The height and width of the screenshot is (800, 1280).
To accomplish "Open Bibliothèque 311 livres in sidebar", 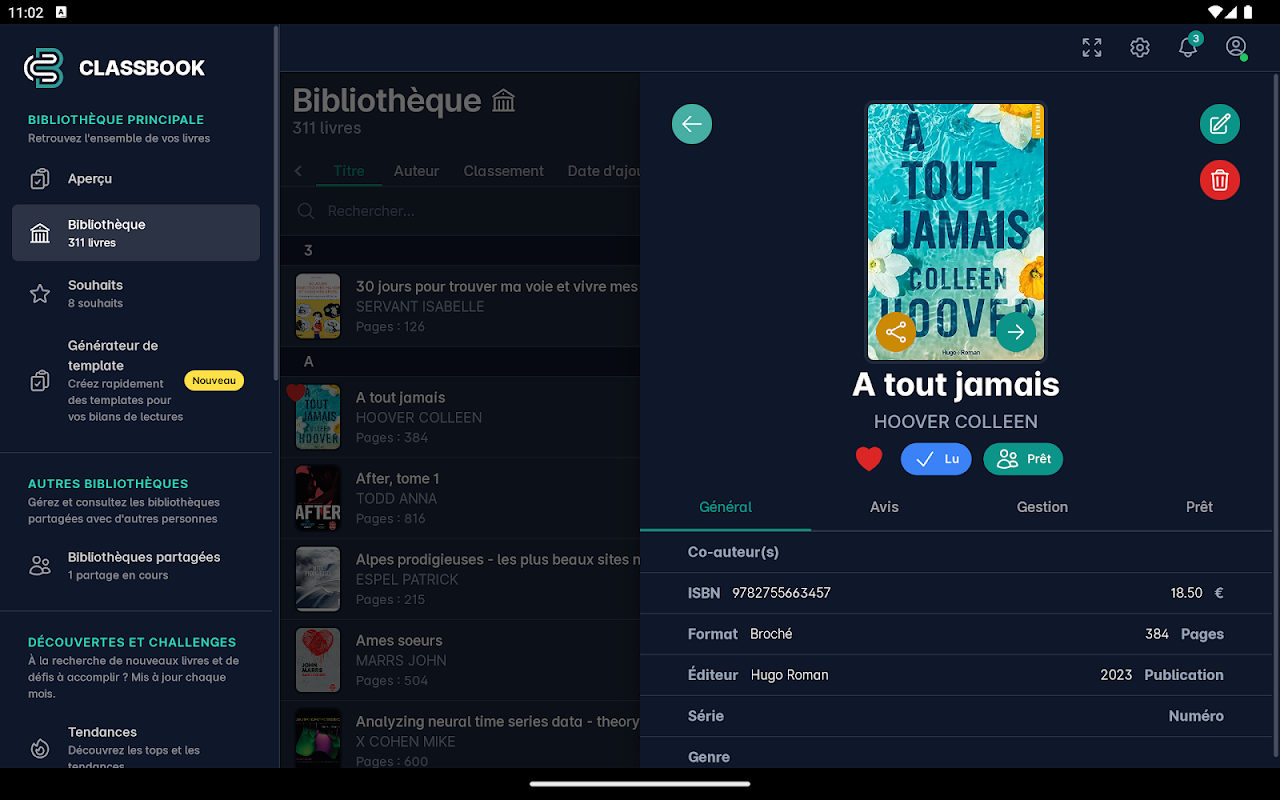I will [136, 233].
